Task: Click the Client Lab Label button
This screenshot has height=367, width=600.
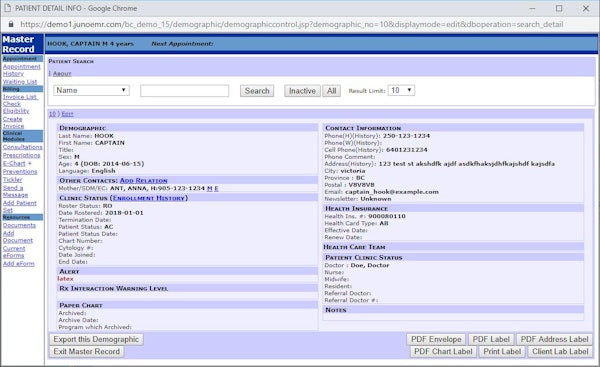Action: pyautogui.click(x=560, y=351)
